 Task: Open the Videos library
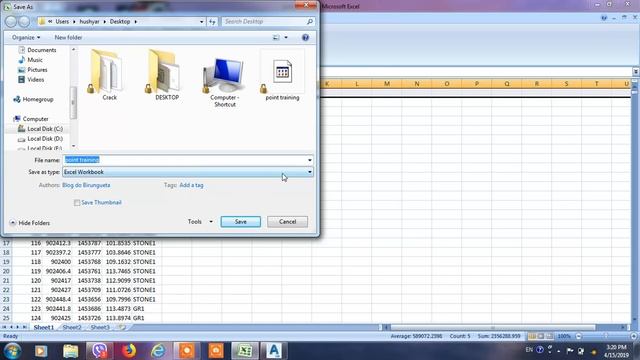tap(31, 80)
